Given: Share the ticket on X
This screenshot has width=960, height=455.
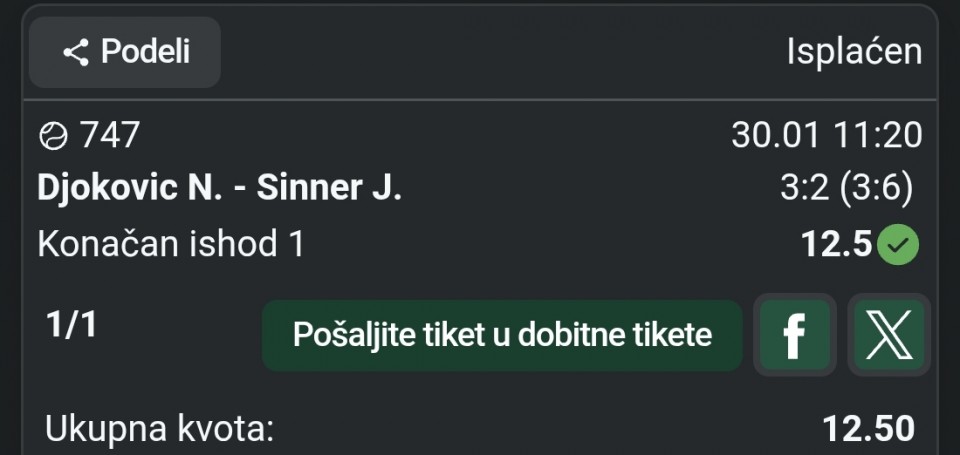Looking at the screenshot, I should pos(888,336).
